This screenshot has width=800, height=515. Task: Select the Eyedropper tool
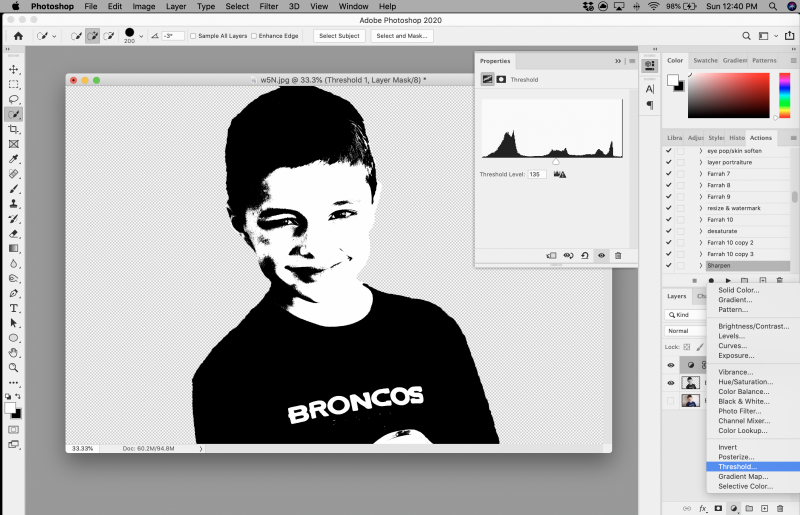14,159
